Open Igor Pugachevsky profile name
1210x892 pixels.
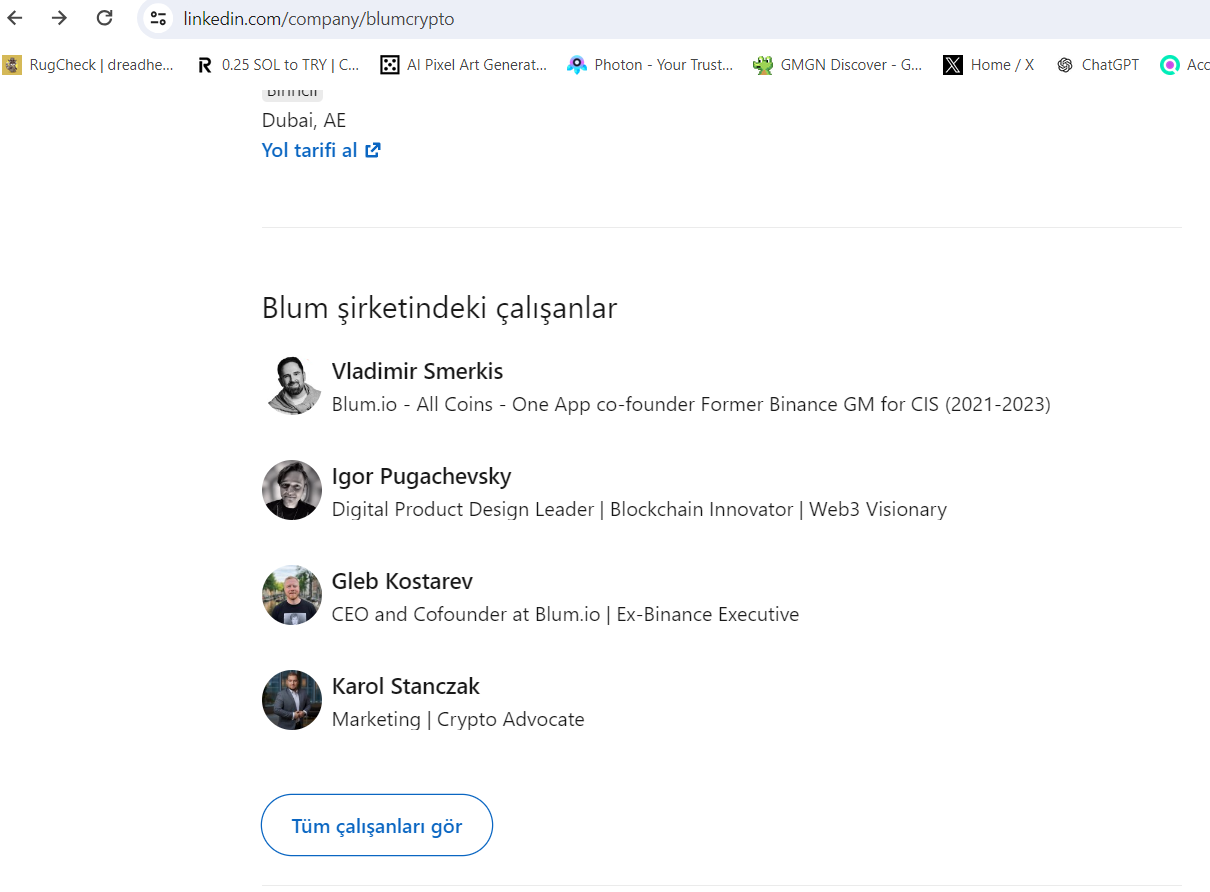click(421, 476)
